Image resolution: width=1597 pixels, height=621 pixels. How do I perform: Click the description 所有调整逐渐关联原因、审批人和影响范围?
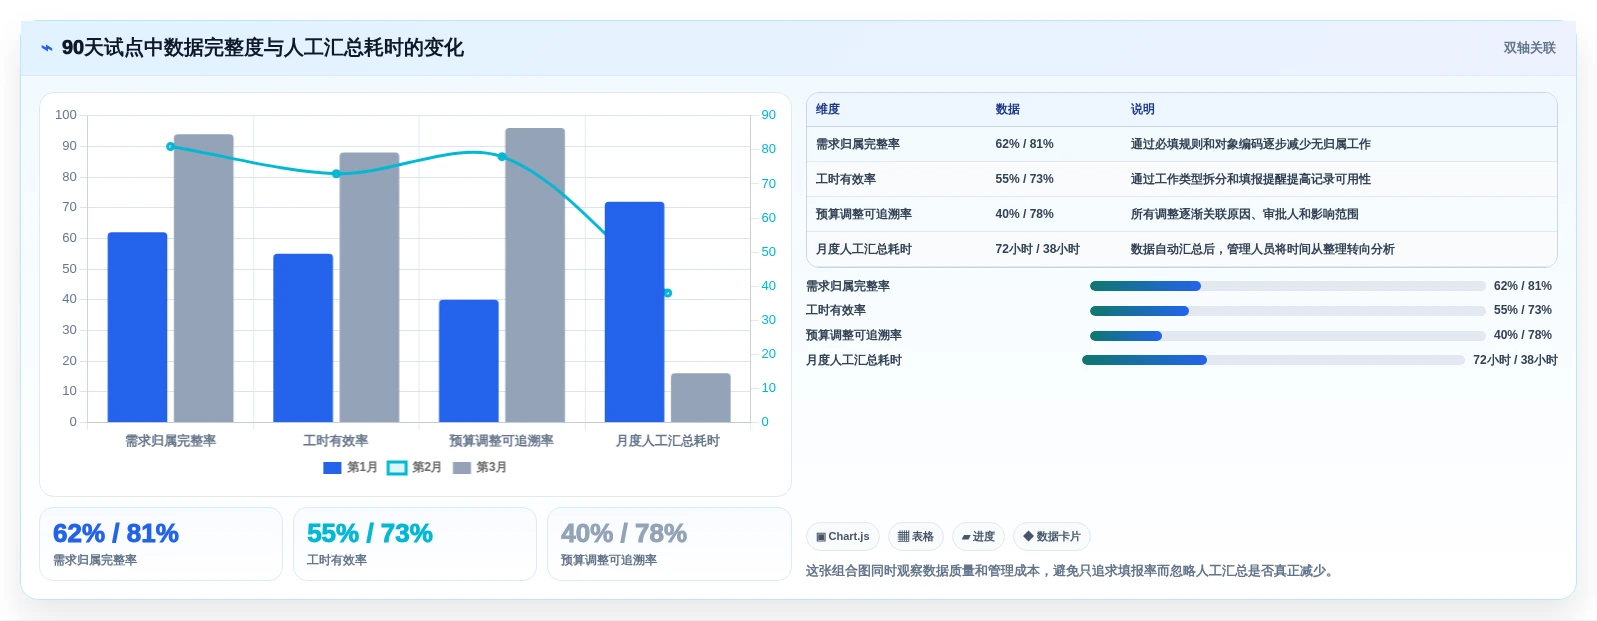coord(1244,214)
